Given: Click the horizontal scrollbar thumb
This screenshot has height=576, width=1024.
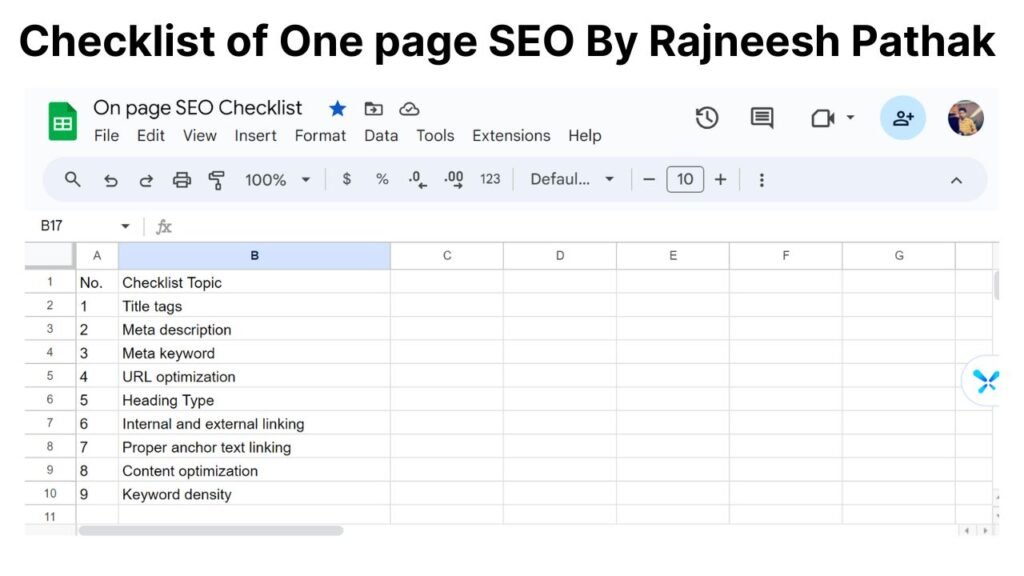Looking at the screenshot, I should pyautogui.click(x=210, y=531).
